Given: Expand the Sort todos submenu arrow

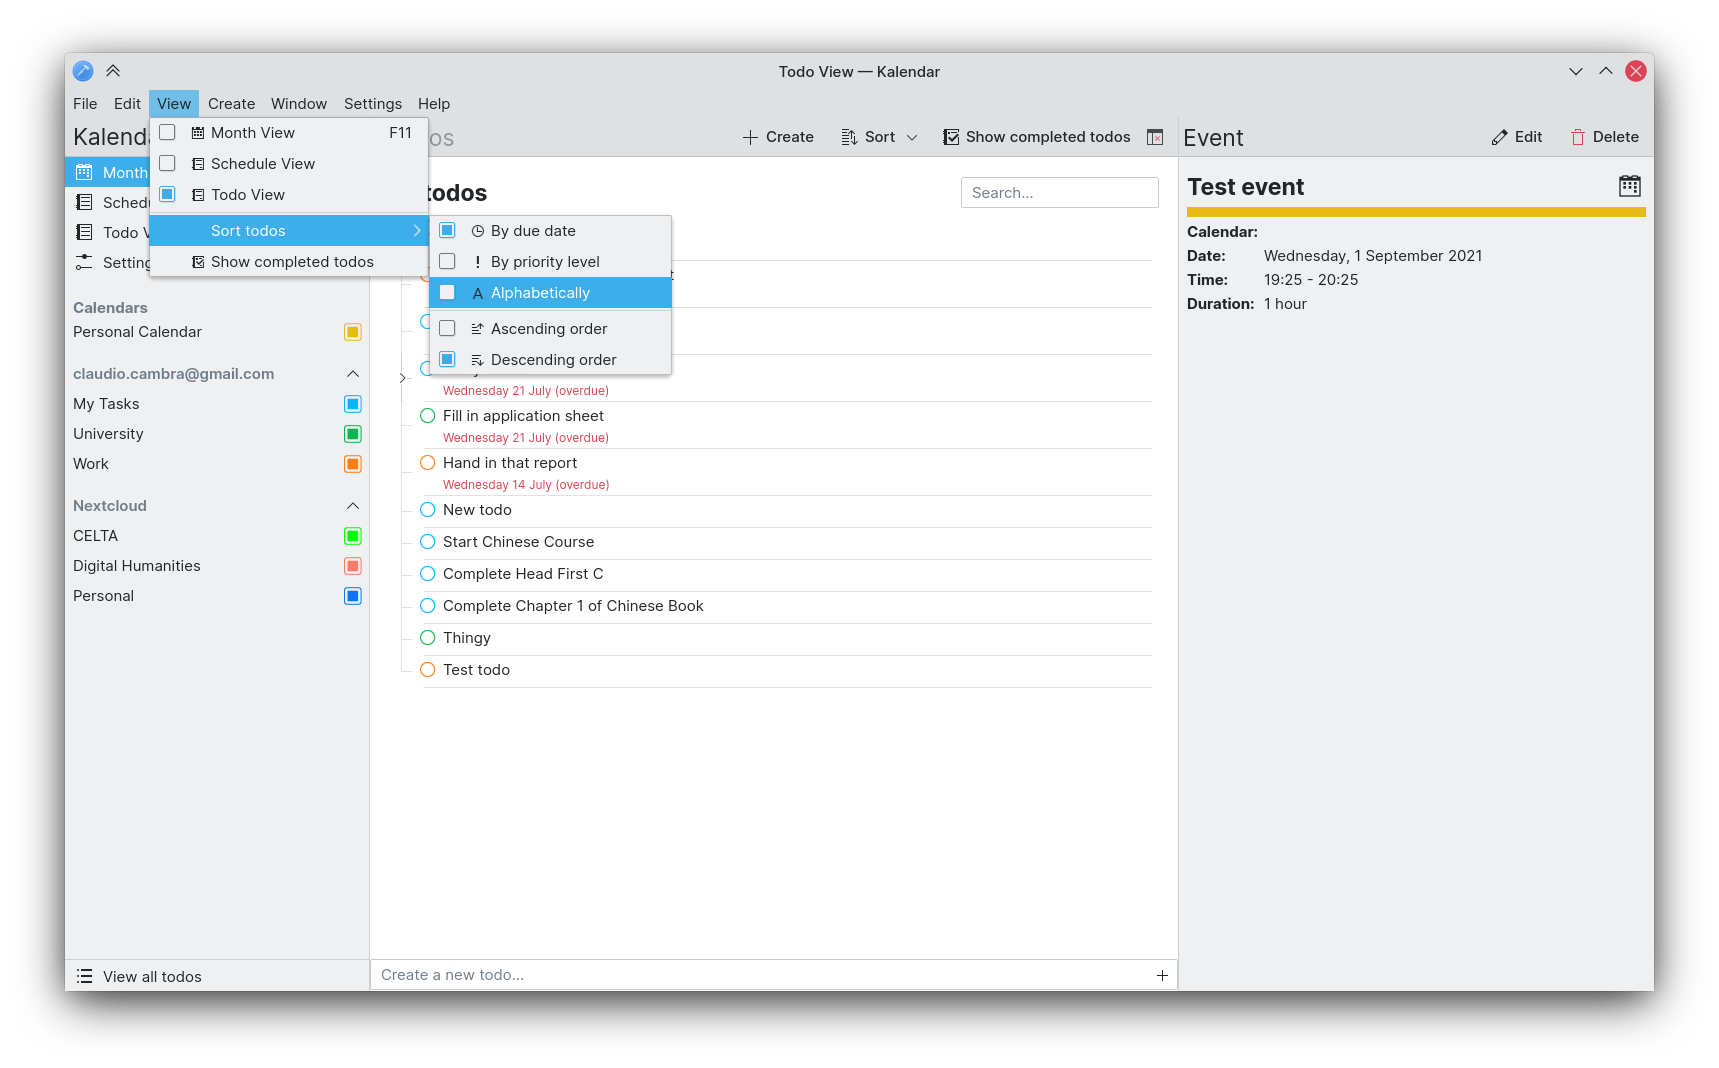Looking at the screenshot, I should (417, 231).
